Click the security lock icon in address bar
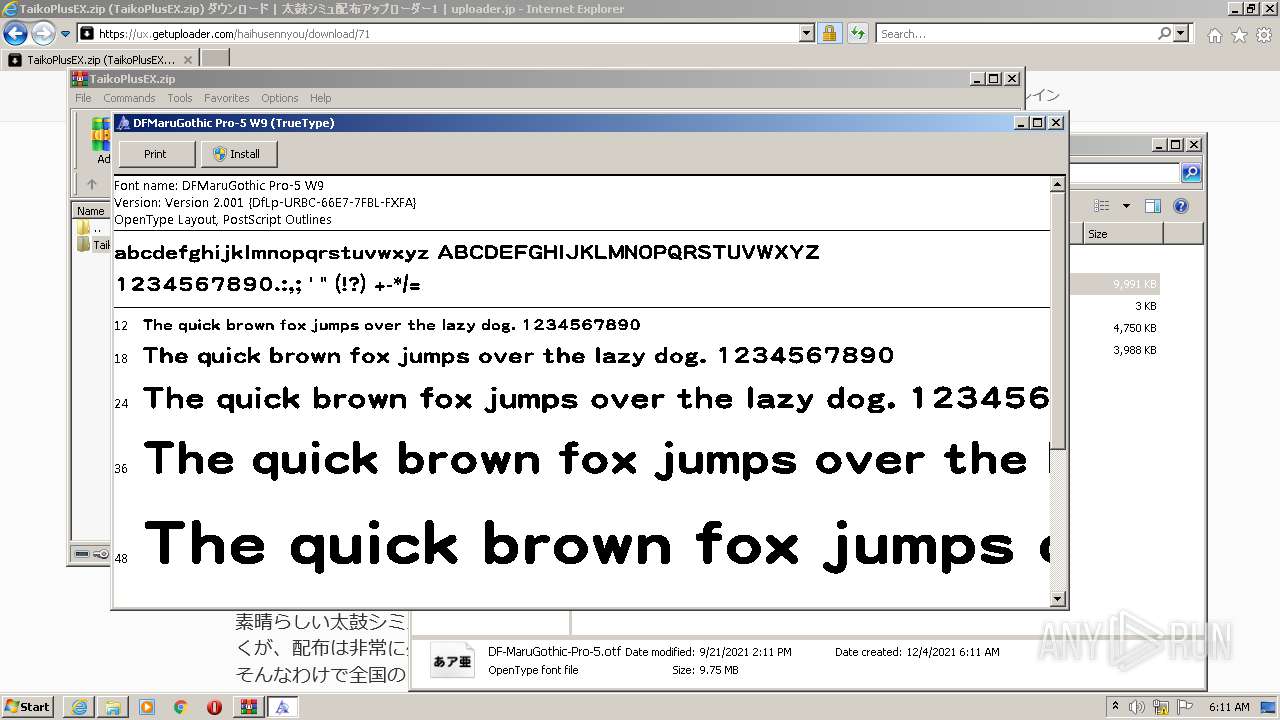This screenshot has height=720, width=1280. (829, 33)
